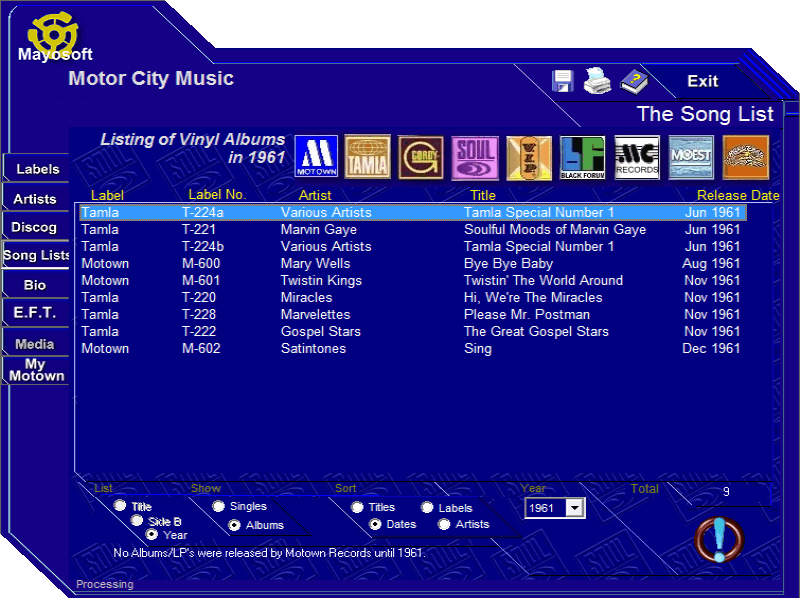Click the exclamation mark ring icon
Screen dimensions: 800x600
click(719, 540)
